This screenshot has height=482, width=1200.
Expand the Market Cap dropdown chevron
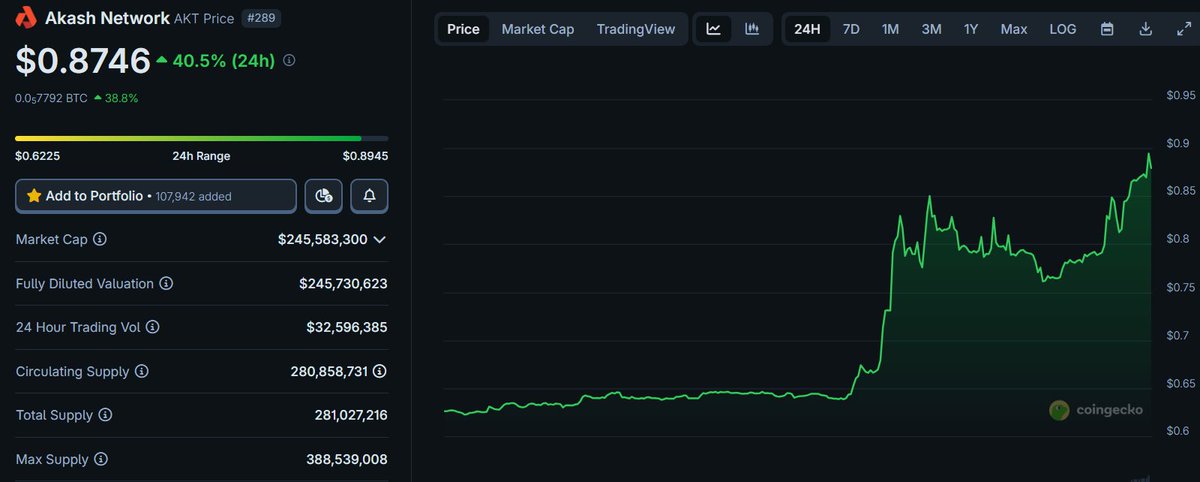[x=380, y=240]
